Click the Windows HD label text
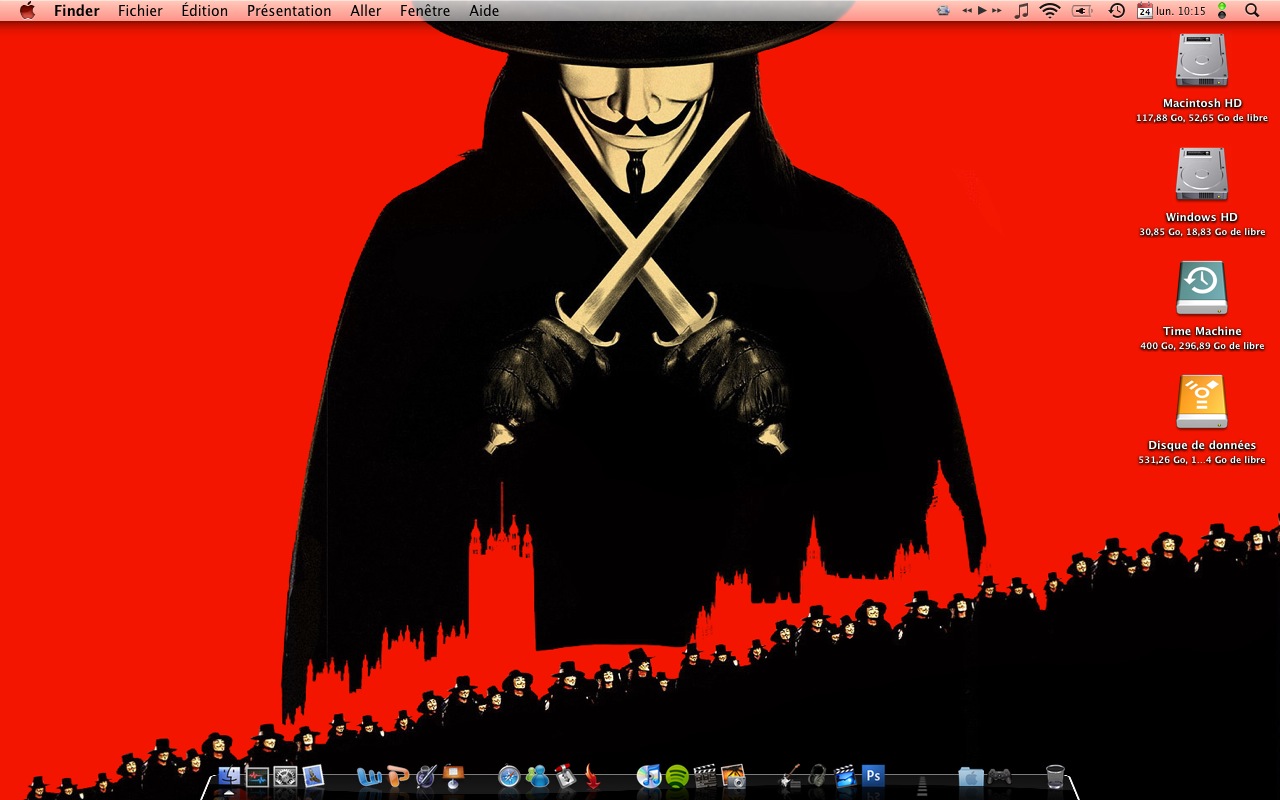Image resolution: width=1280 pixels, height=800 pixels. click(x=1202, y=217)
